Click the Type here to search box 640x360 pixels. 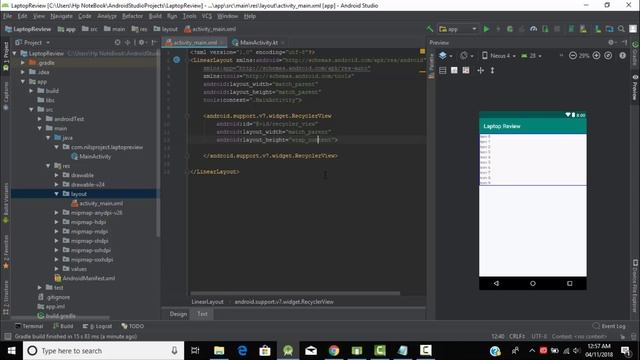point(102,351)
